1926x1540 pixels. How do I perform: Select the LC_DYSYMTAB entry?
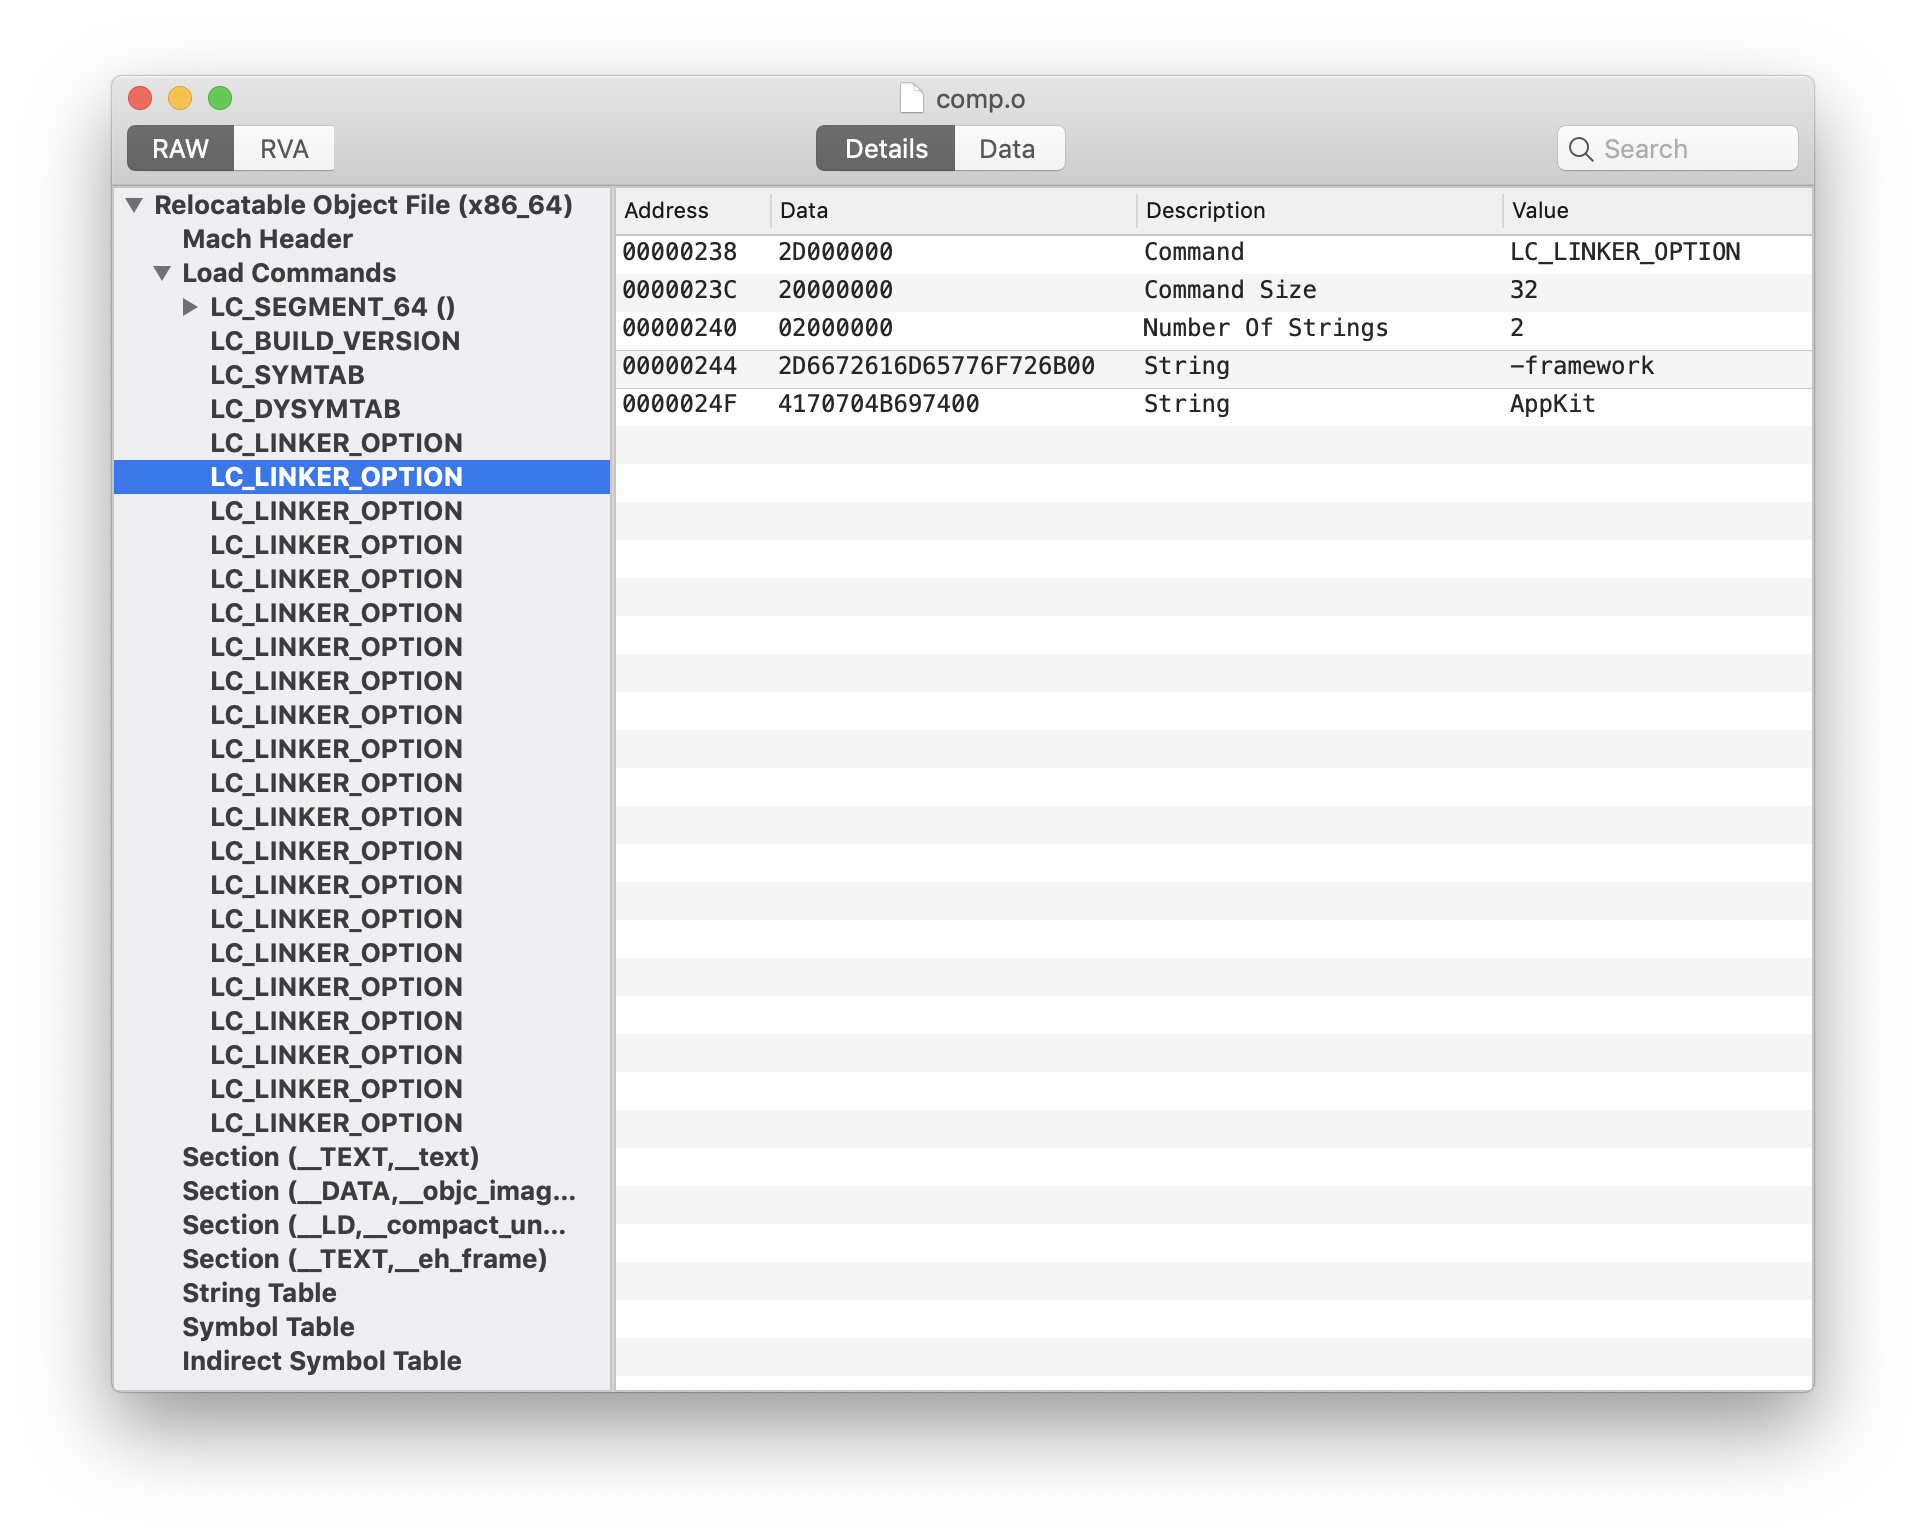[305, 409]
